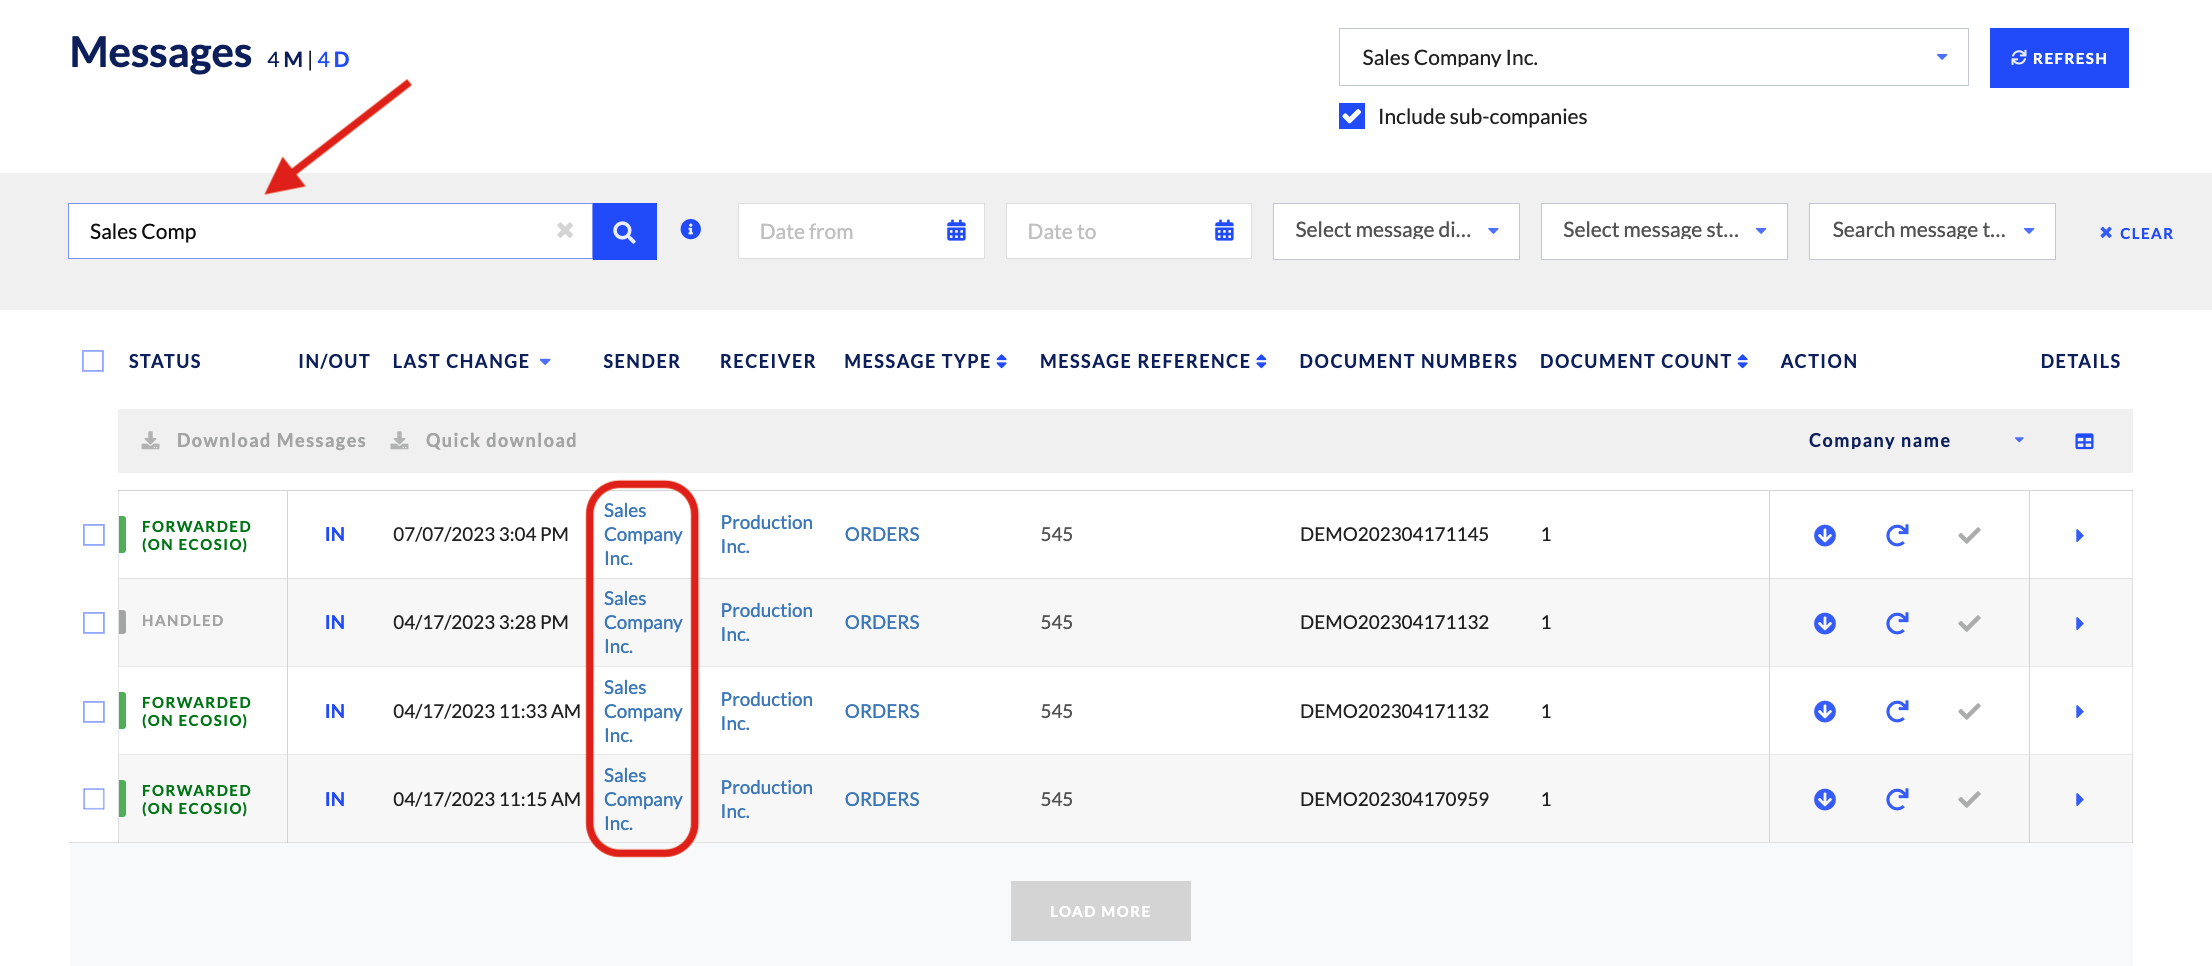Image resolution: width=2212 pixels, height=966 pixels.
Task: Click the 4D documents count in heading
Action: 334,60
